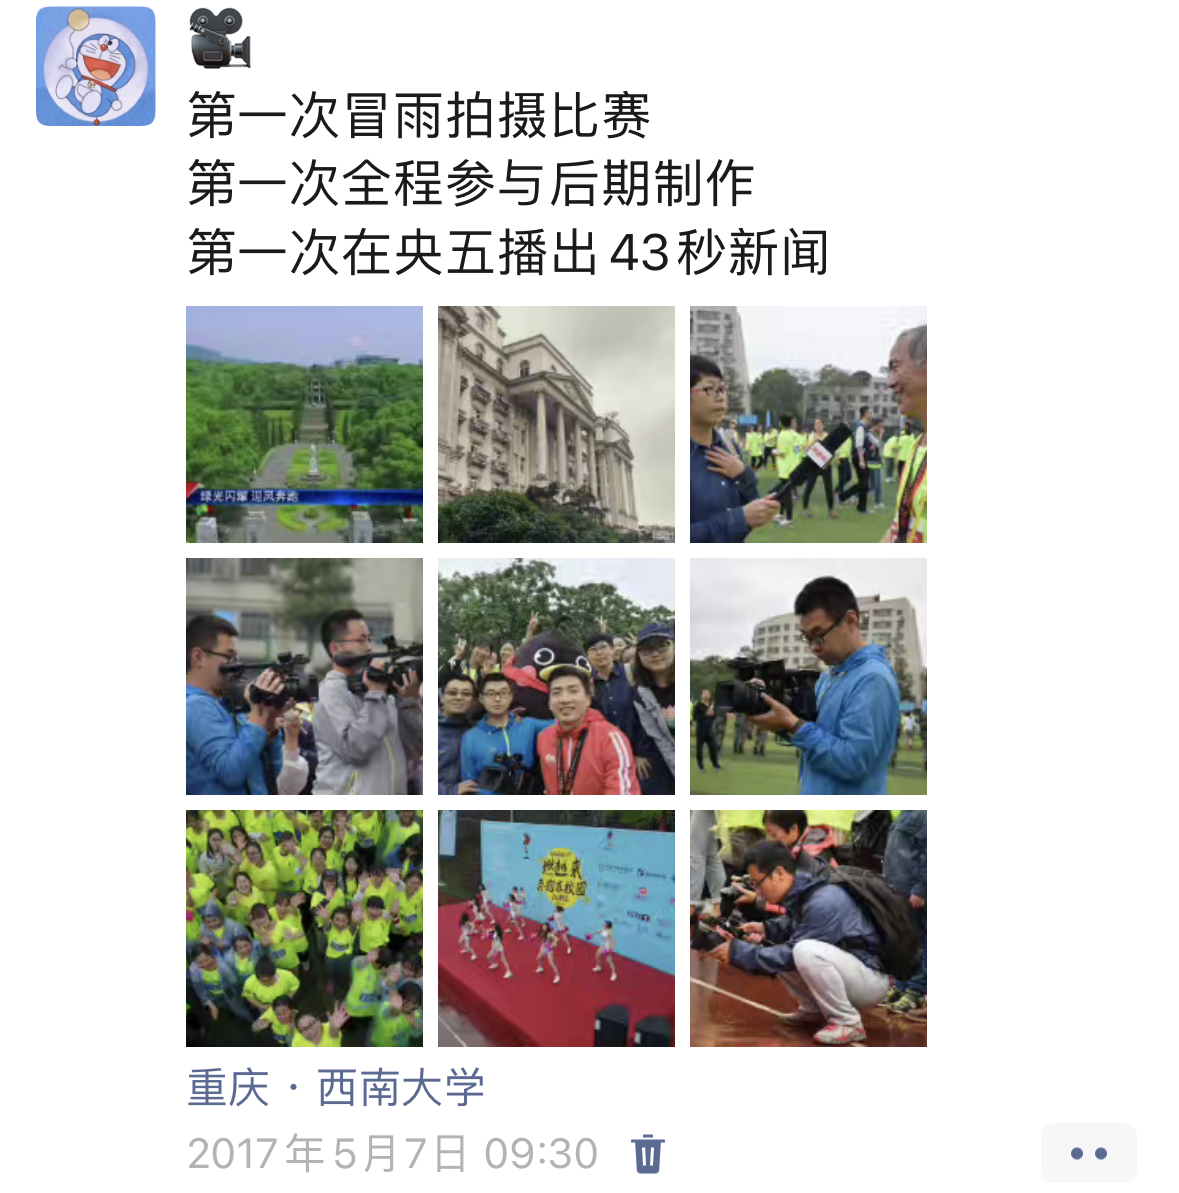Tap the Doraemon profile avatar
Image resolution: width=1179 pixels, height=1193 pixels.
pyautogui.click(x=96, y=66)
